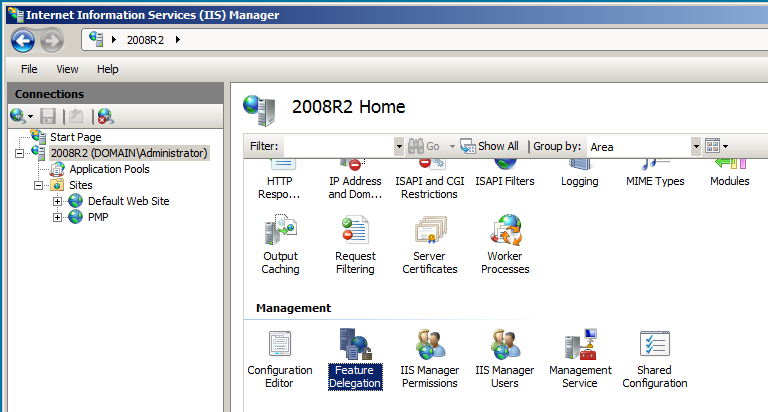Open IP Address and Domain Restrictions
The image size is (768, 412).
pyautogui.click(x=355, y=180)
